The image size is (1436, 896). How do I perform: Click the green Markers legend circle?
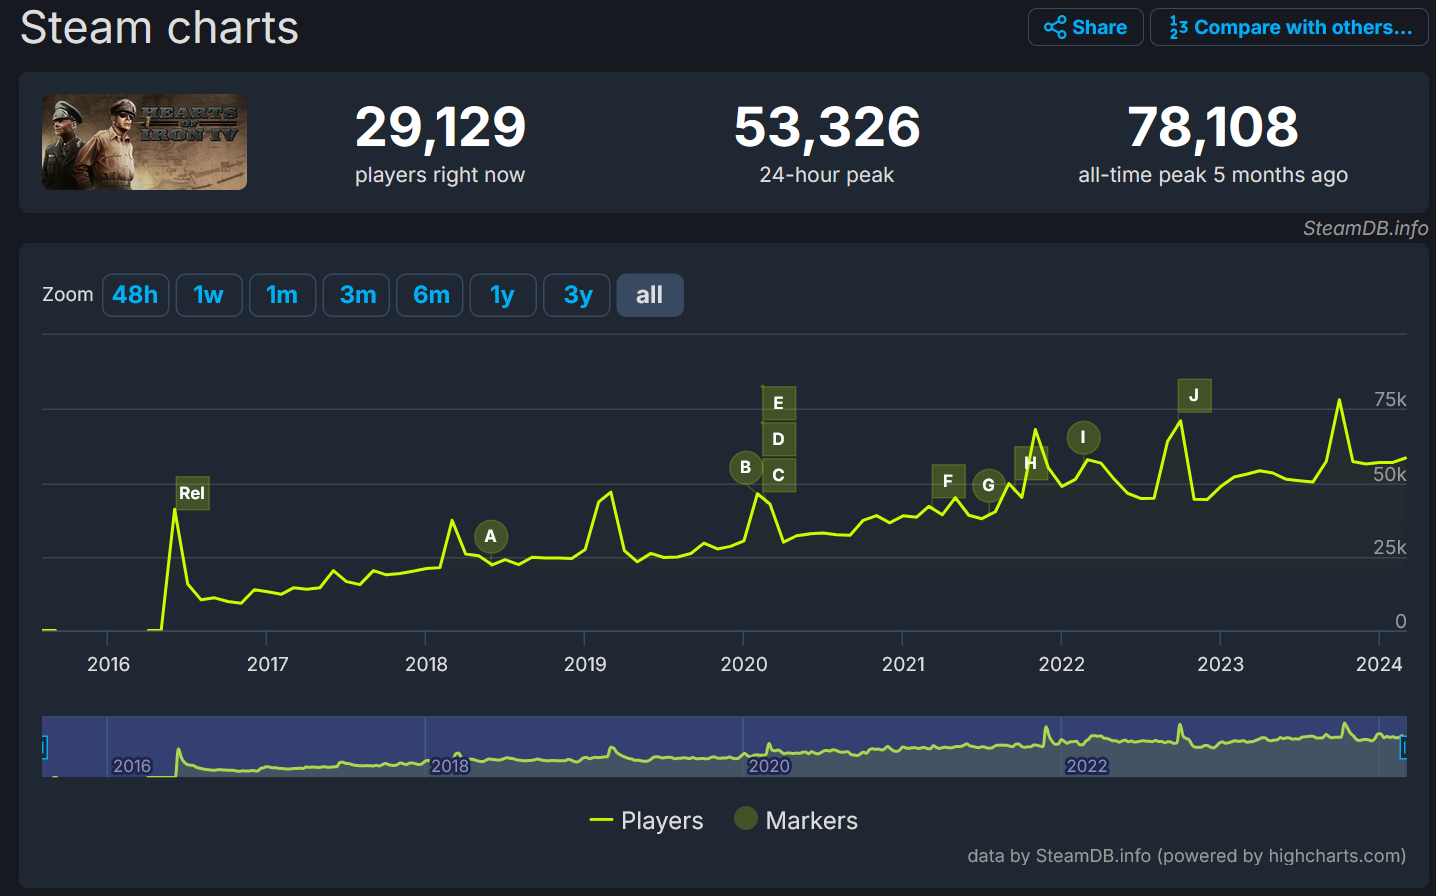tap(745, 819)
